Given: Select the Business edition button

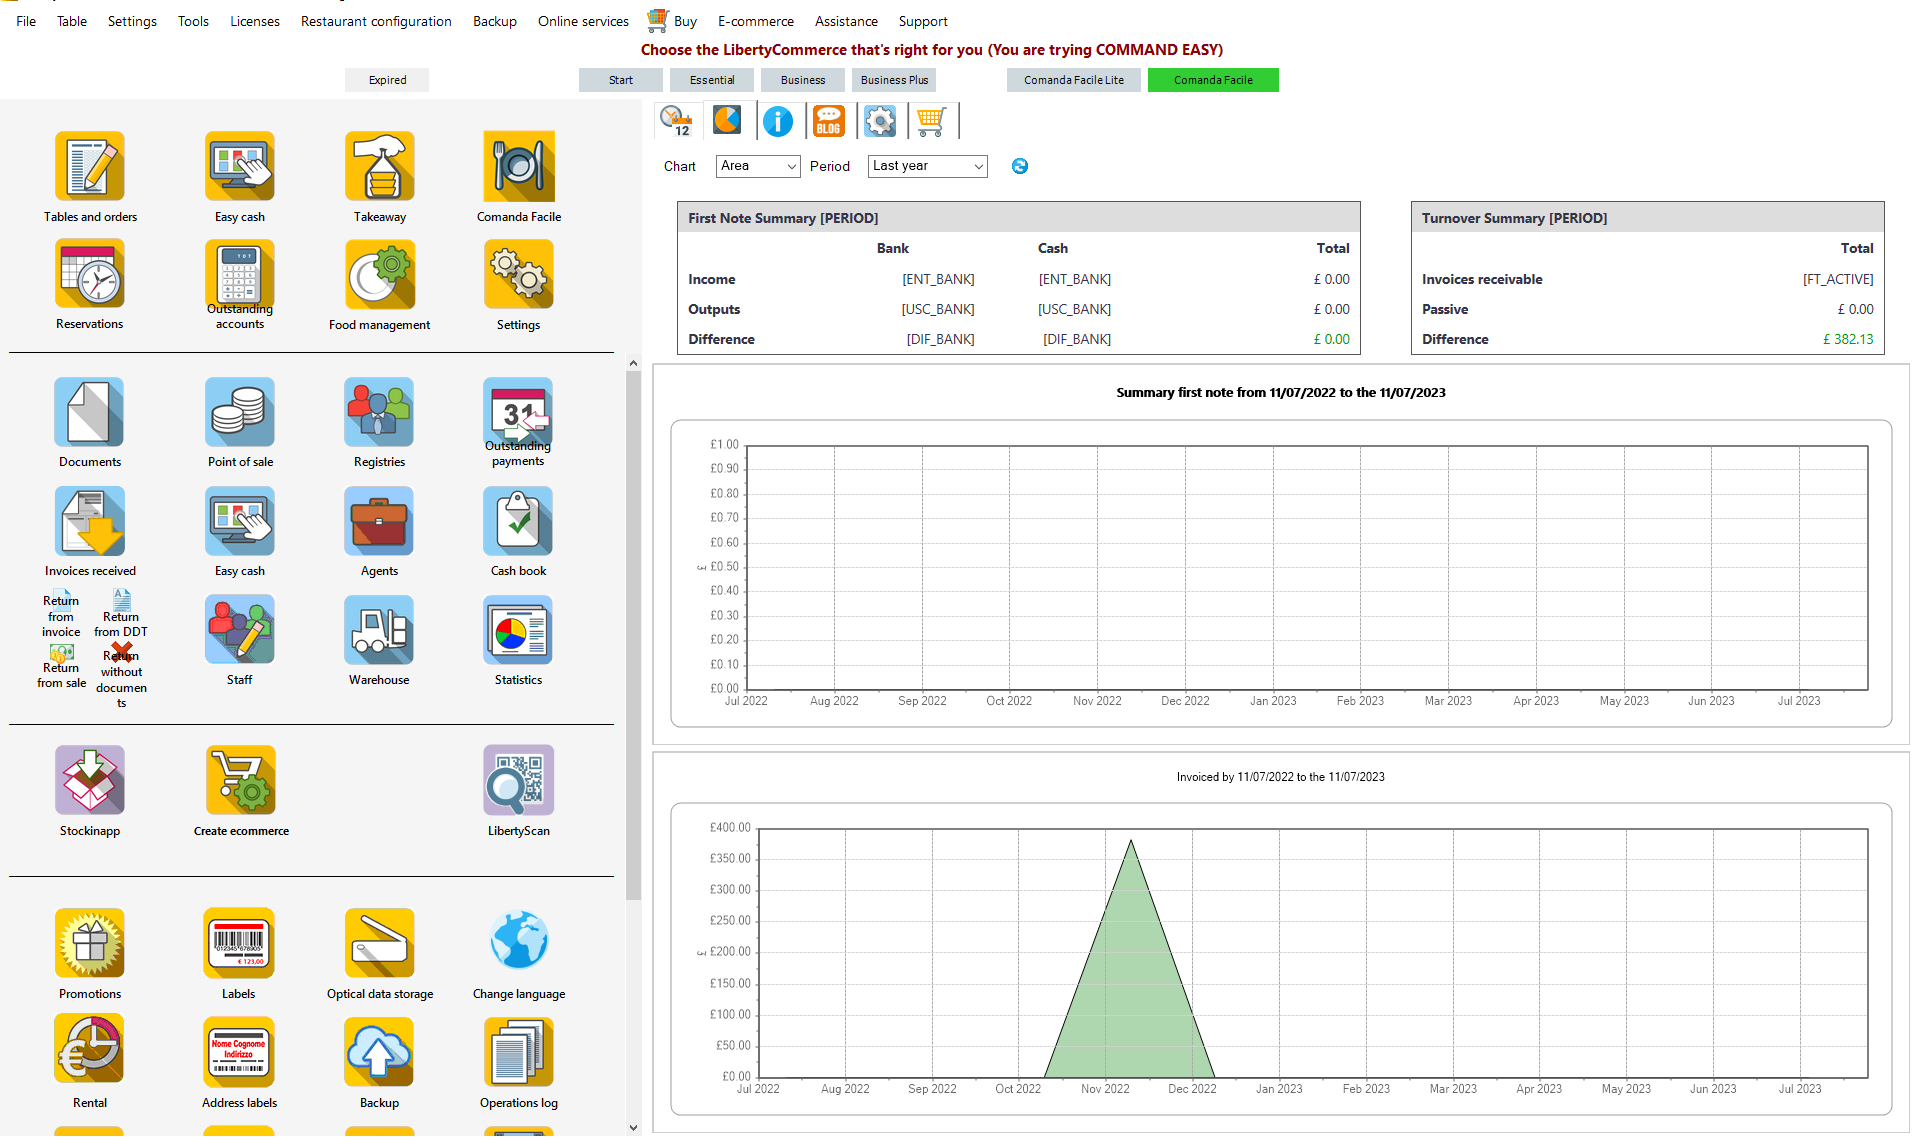Looking at the screenshot, I should (x=803, y=80).
